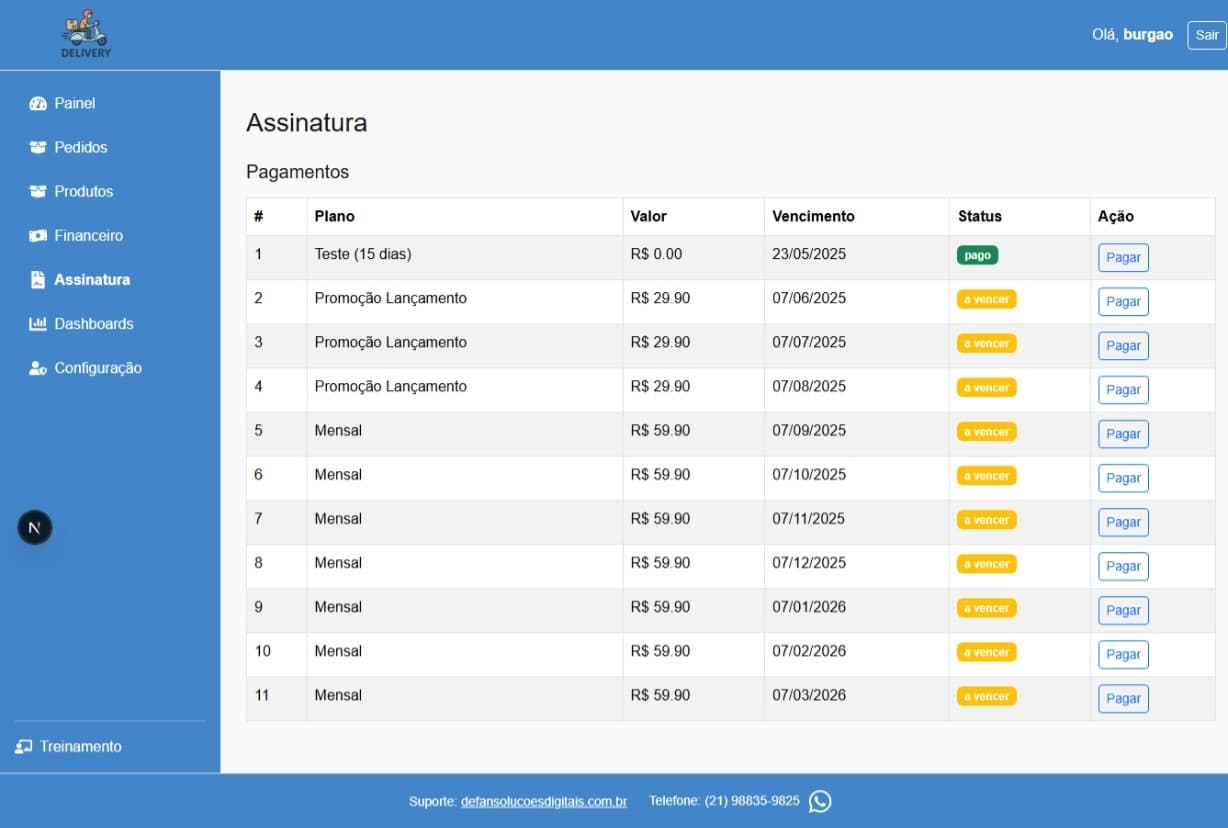
Task: Open the Assinatura menu item
Action: pos(92,280)
